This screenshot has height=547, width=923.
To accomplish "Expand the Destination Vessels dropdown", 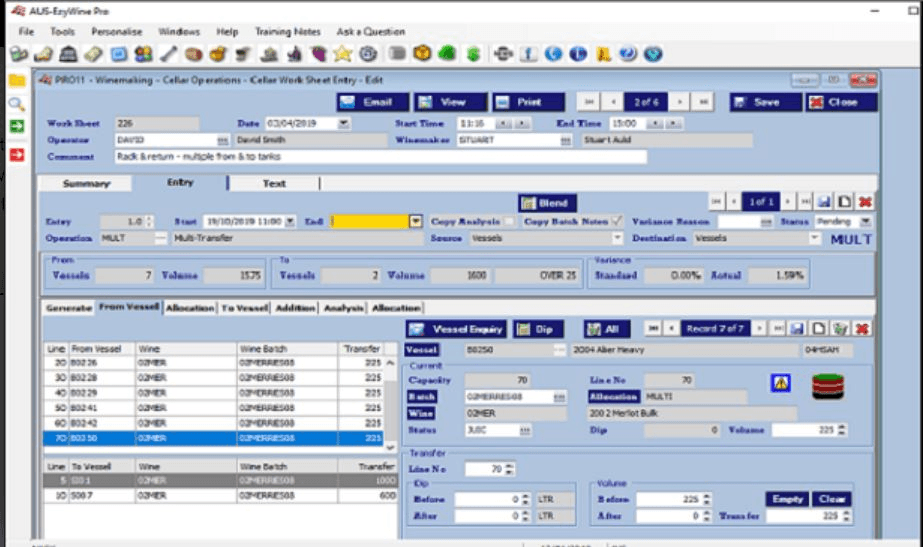I will point(815,238).
